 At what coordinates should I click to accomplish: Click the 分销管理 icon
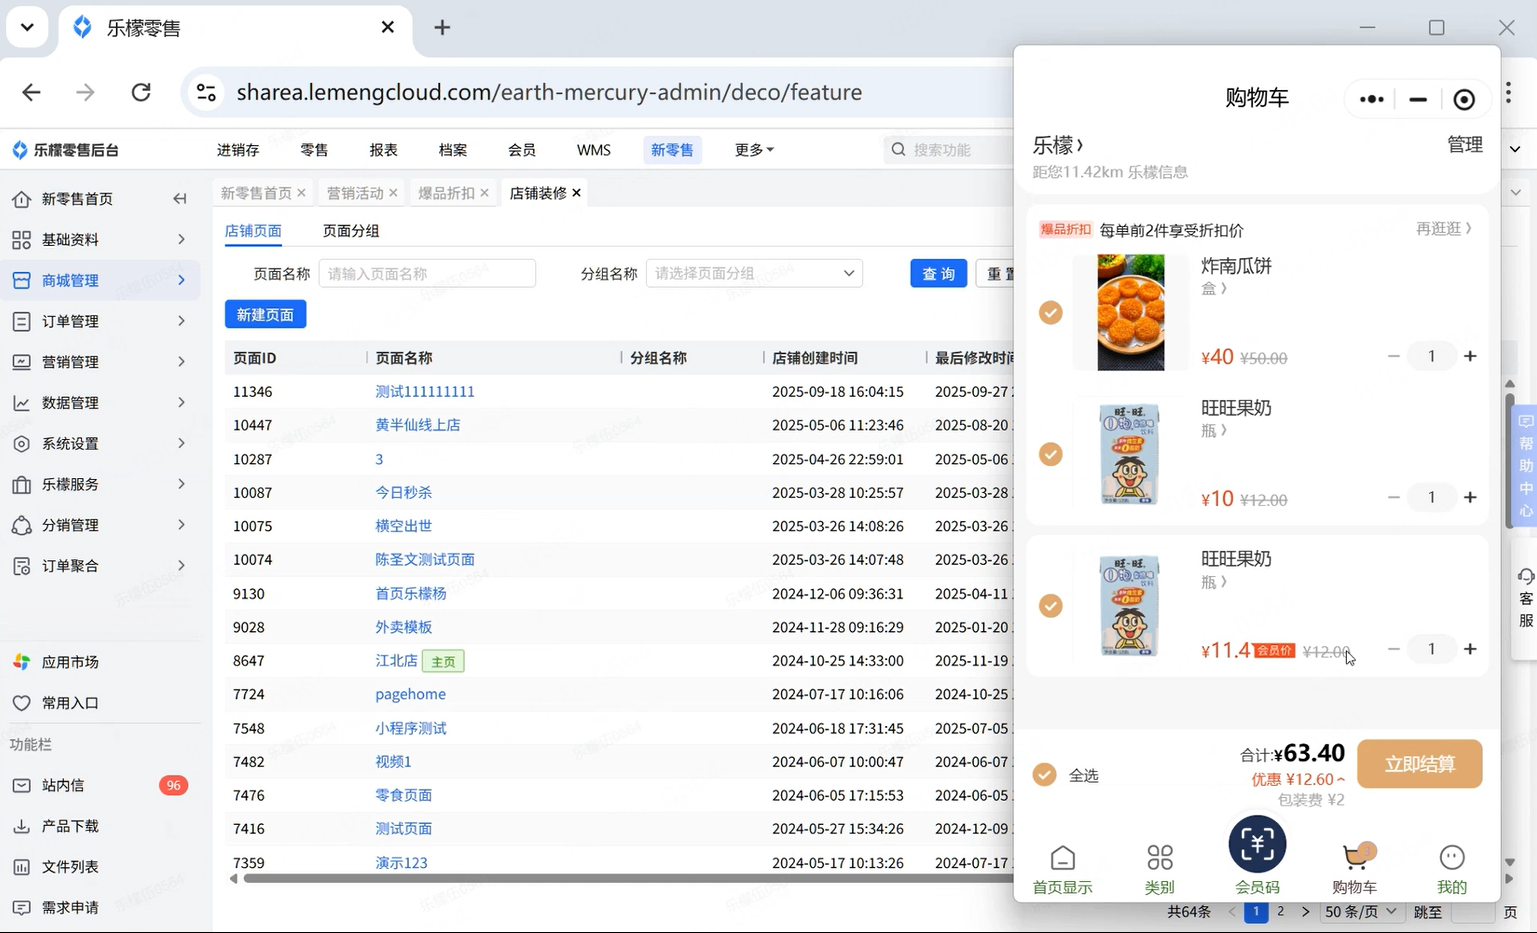coord(21,525)
